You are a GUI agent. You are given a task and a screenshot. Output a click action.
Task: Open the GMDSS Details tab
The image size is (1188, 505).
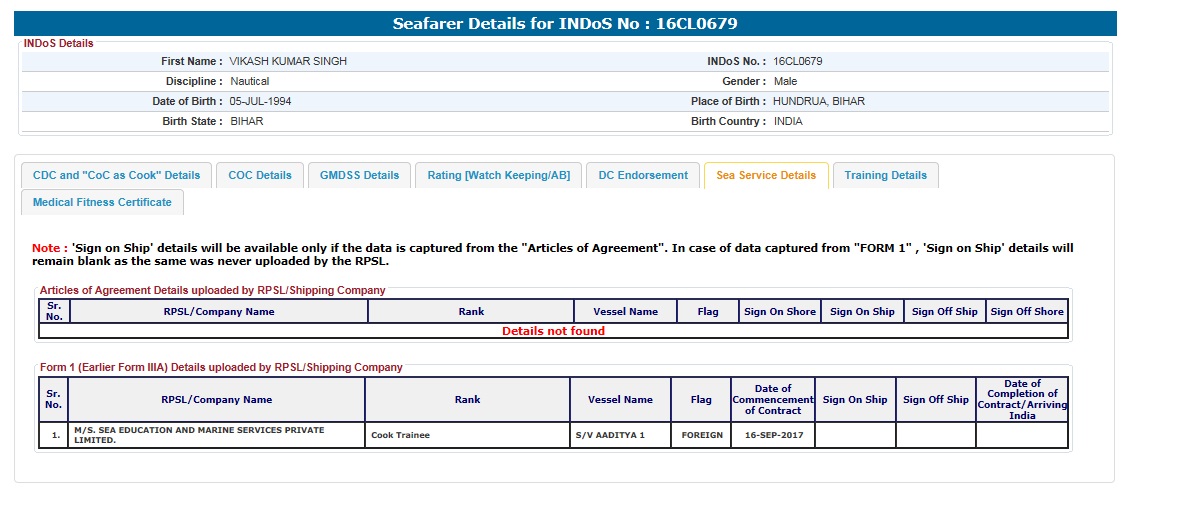(x=359, y=175)
